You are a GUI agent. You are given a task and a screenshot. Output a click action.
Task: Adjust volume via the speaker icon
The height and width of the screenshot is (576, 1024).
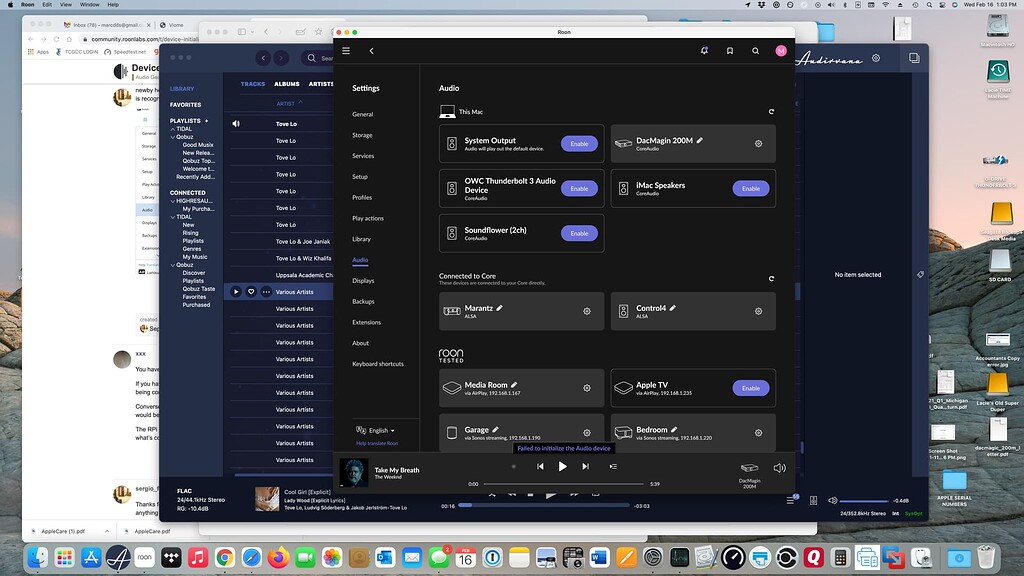click(x=780, y=467)
